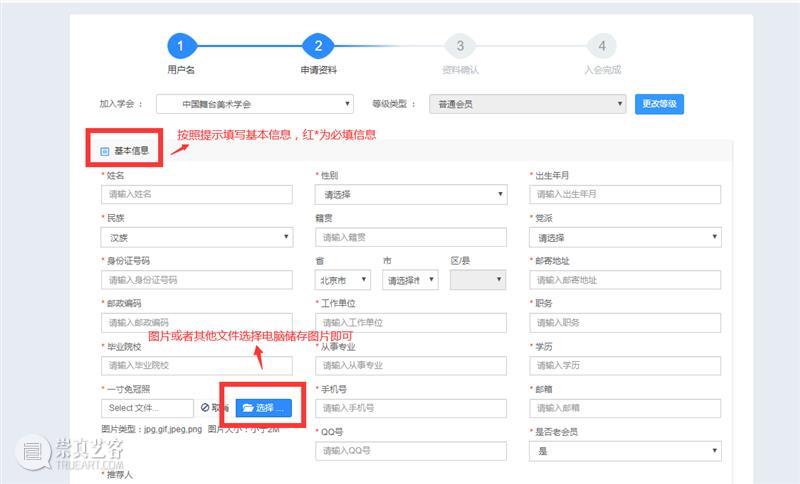Viewport: 800px width, 484px height.
Task: Open the province dropdown showing 北京市
Action: click(343, 280)
